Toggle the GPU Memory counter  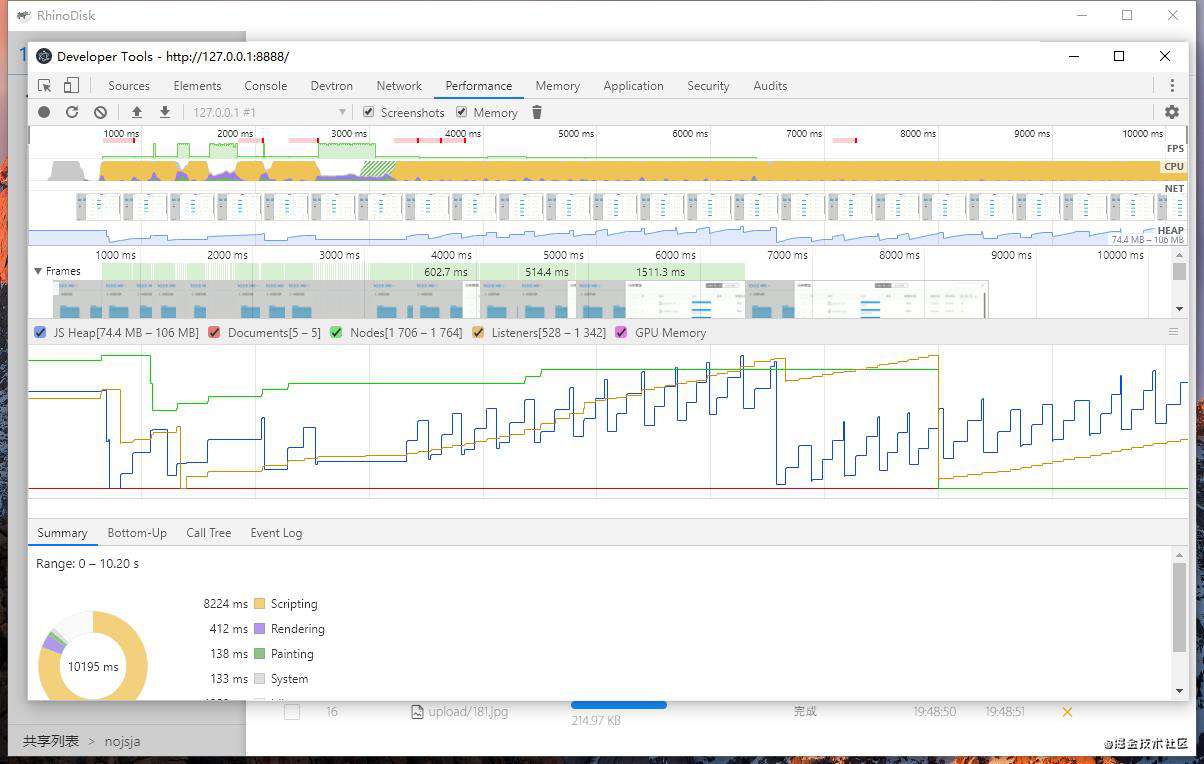[x=621, y=332]
